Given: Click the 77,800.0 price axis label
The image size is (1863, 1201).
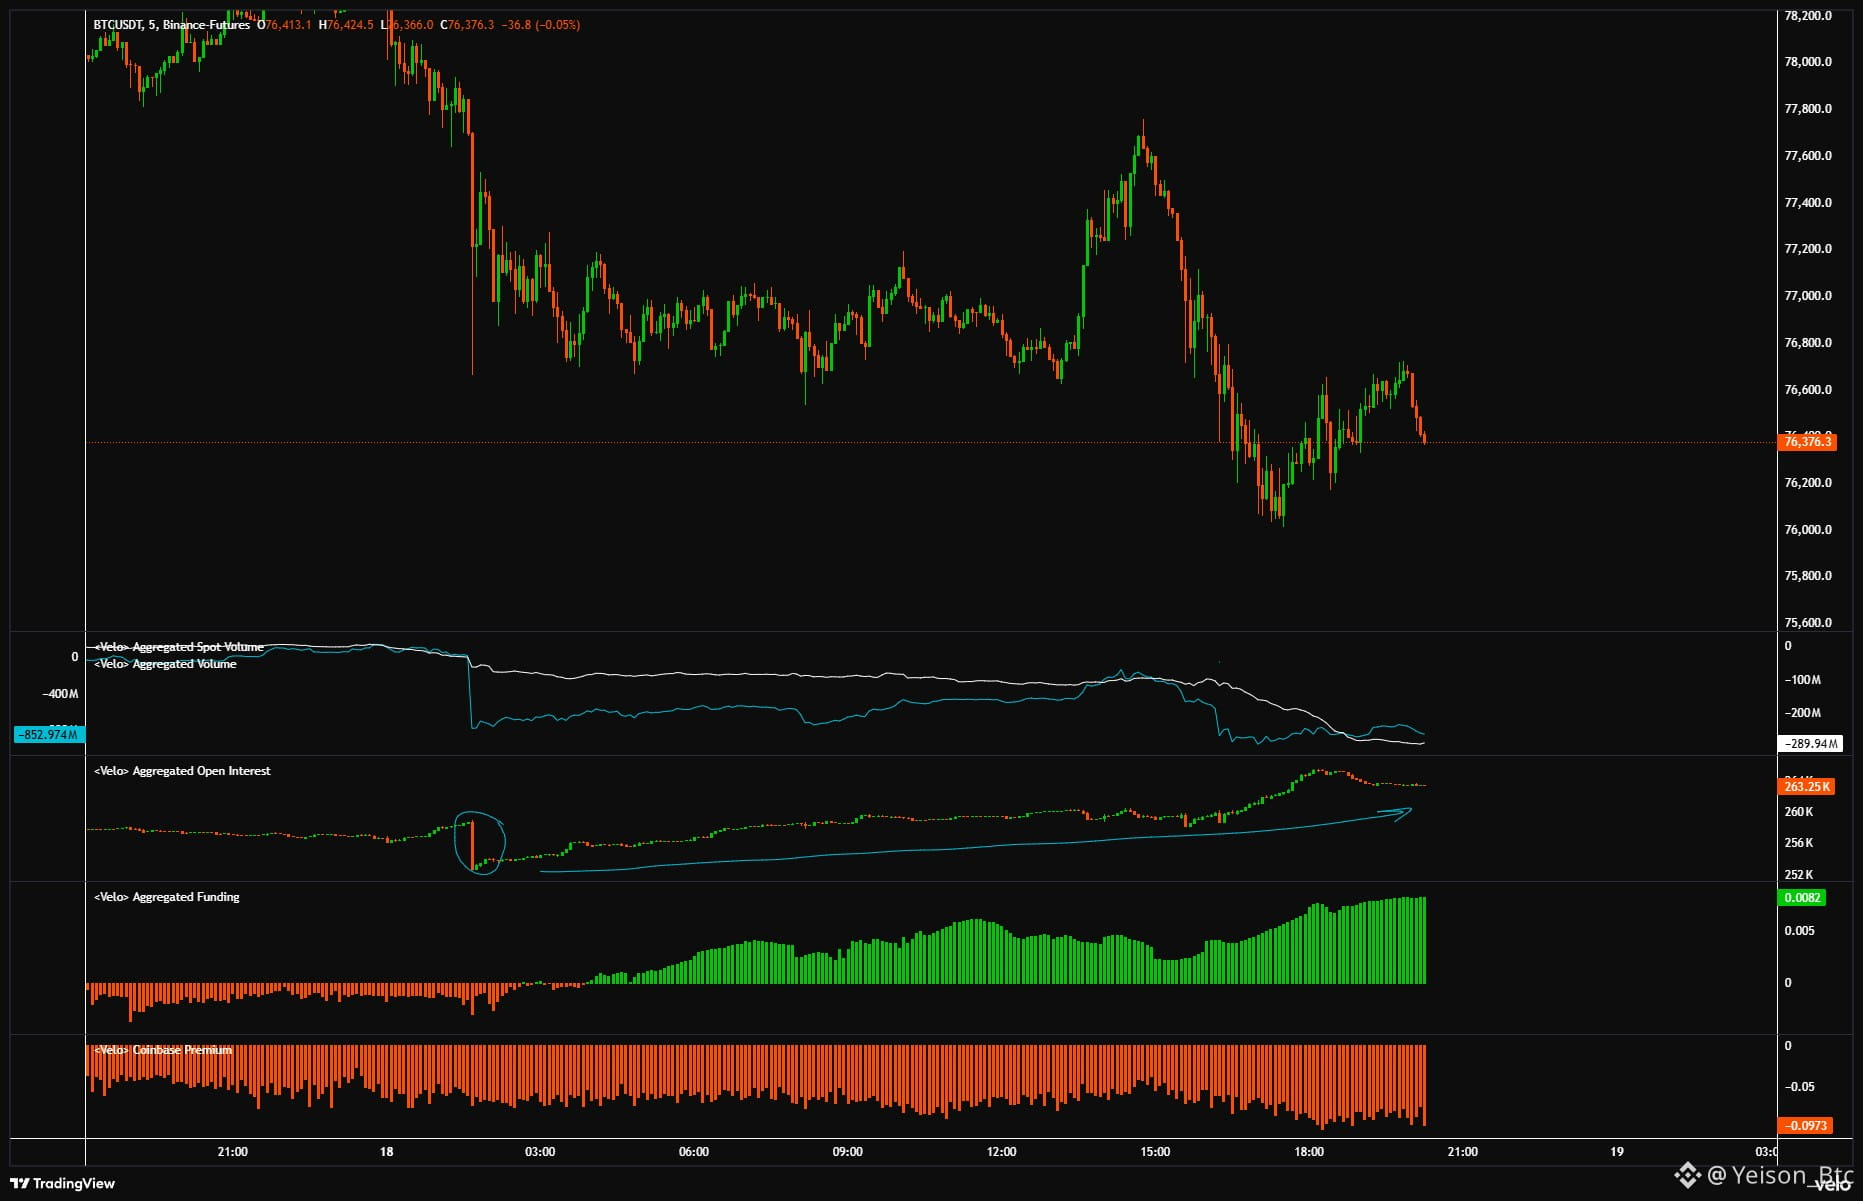Looking at the screenshot, I should click(1808, 109).
